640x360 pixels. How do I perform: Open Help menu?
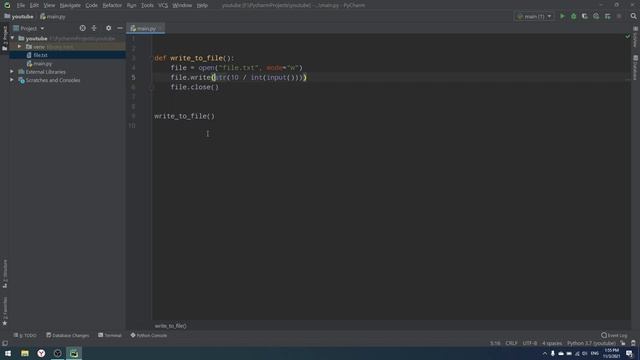click(x=202, y=5)
